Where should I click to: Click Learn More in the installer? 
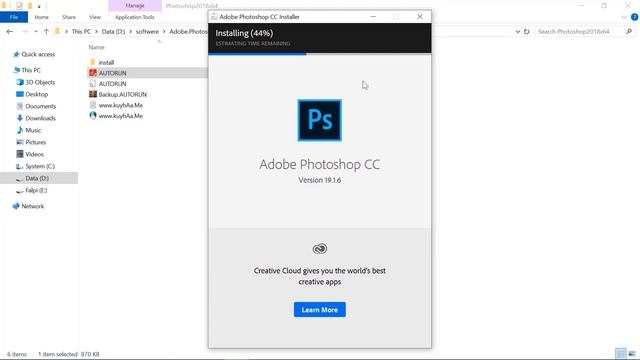coord(320,310)
